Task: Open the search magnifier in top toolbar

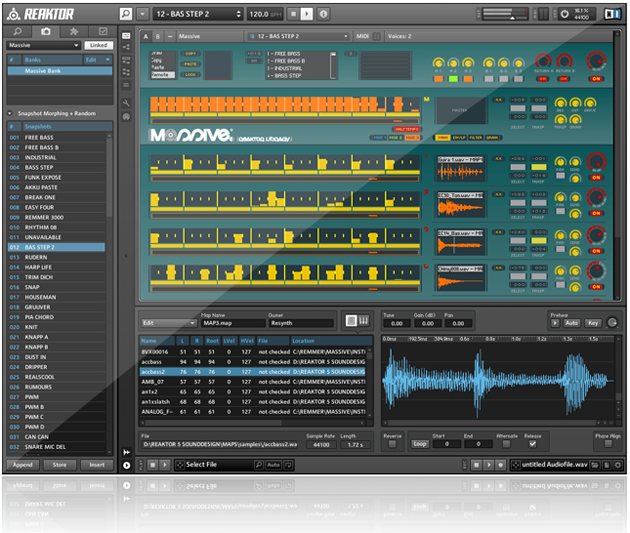Action: click(126, 14)
